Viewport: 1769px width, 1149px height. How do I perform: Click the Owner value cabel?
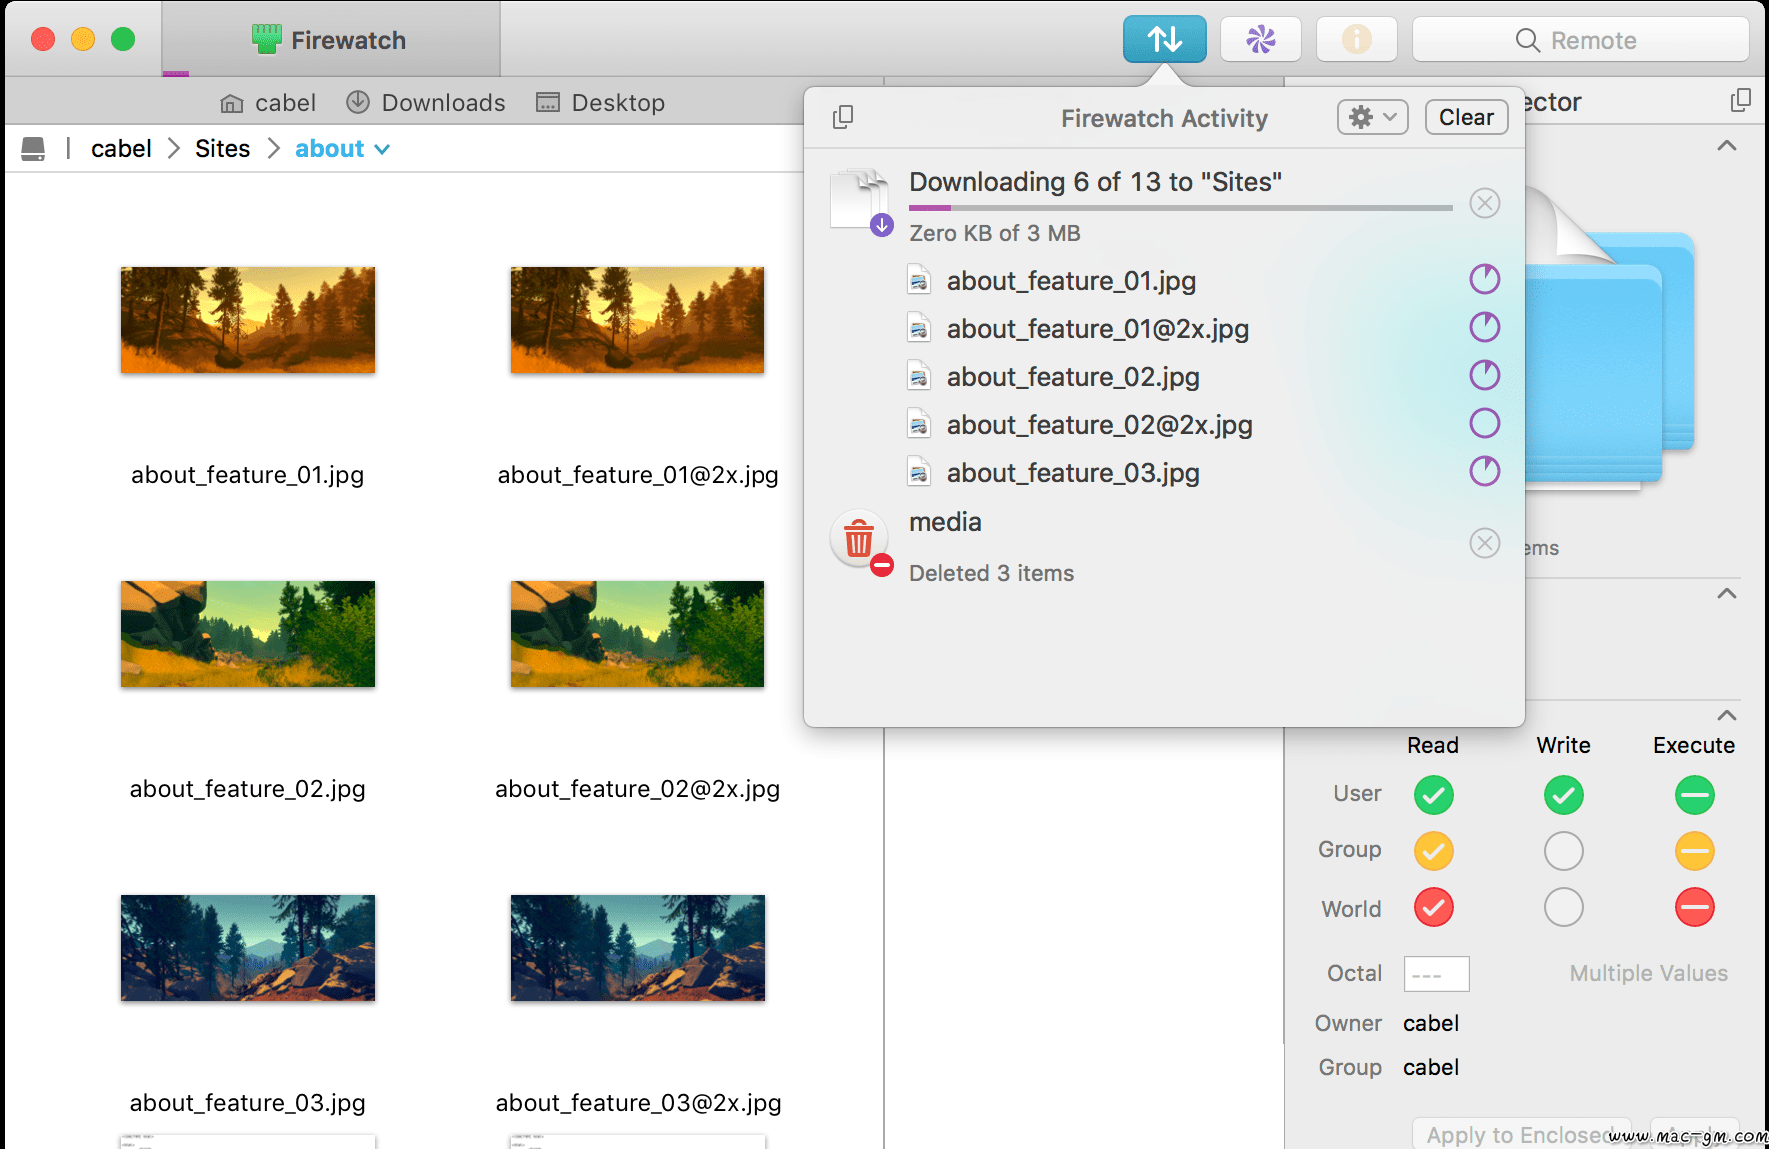coord(1431,1023)
